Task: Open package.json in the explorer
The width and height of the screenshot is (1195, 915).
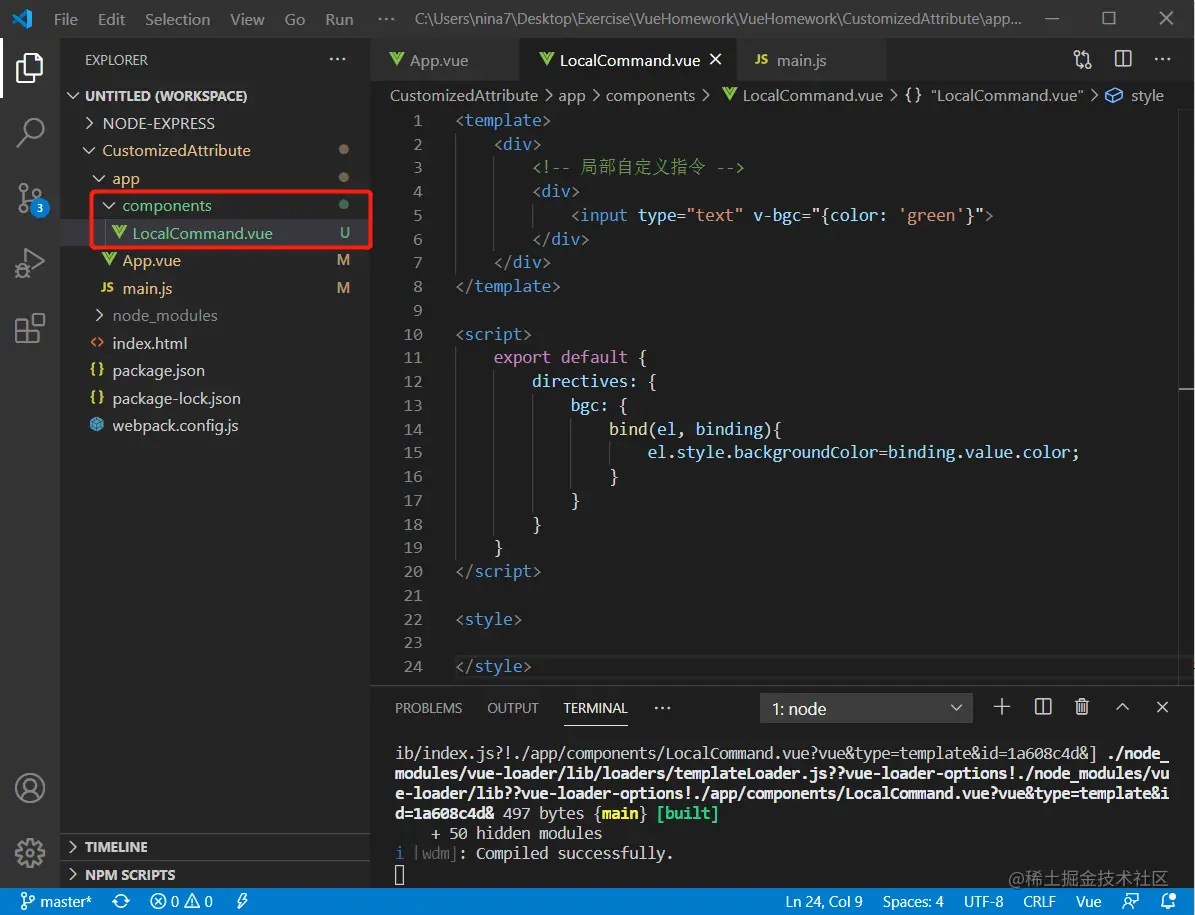Action: click(216, 370)
